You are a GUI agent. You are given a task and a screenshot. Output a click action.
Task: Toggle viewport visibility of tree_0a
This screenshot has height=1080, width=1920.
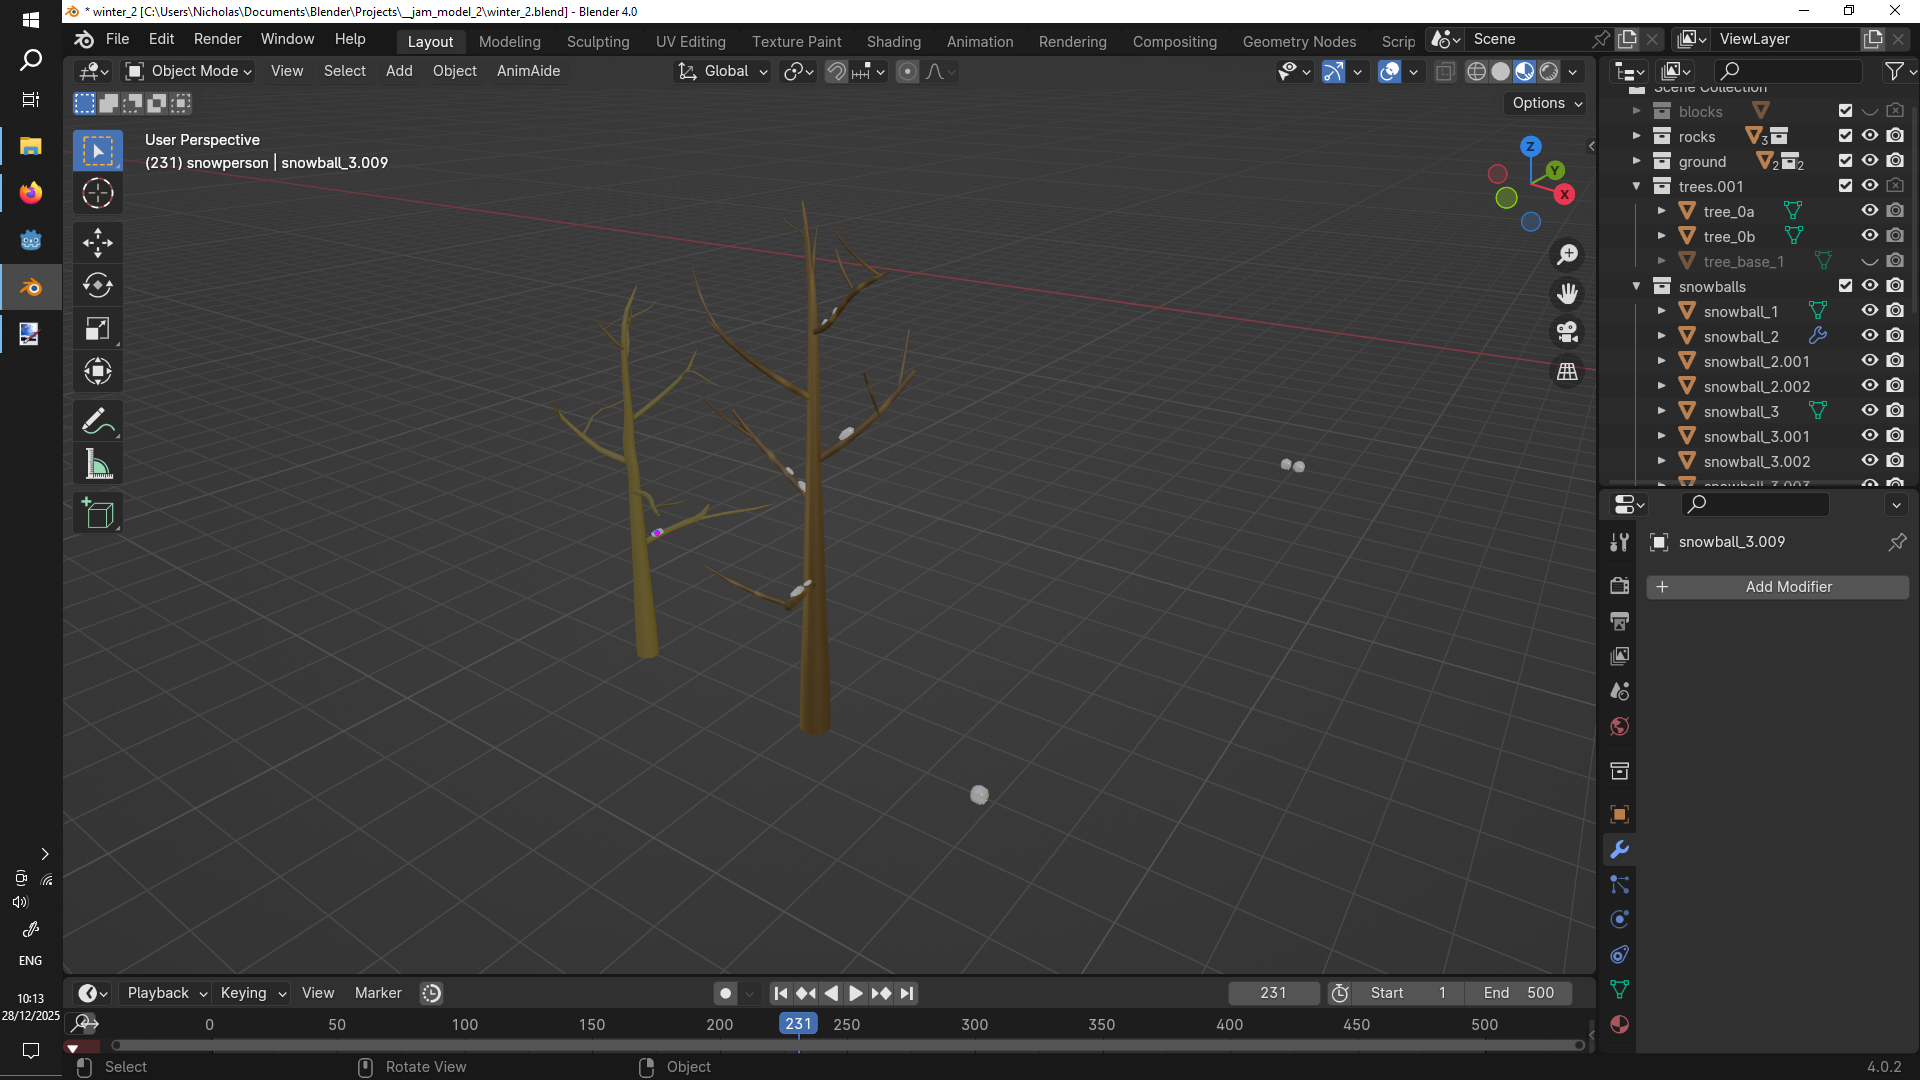click(x=1869, y=211)
